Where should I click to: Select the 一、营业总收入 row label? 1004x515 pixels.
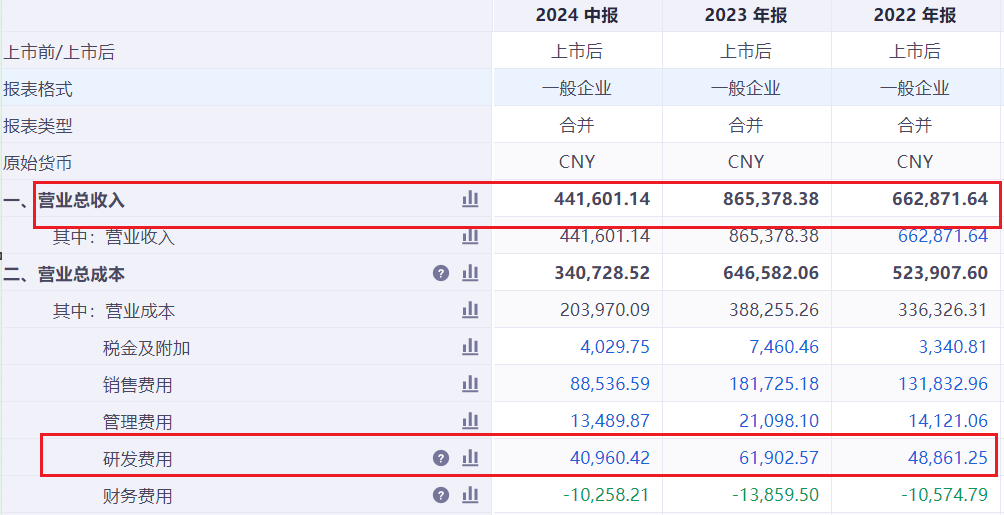[x=64, y=200]
